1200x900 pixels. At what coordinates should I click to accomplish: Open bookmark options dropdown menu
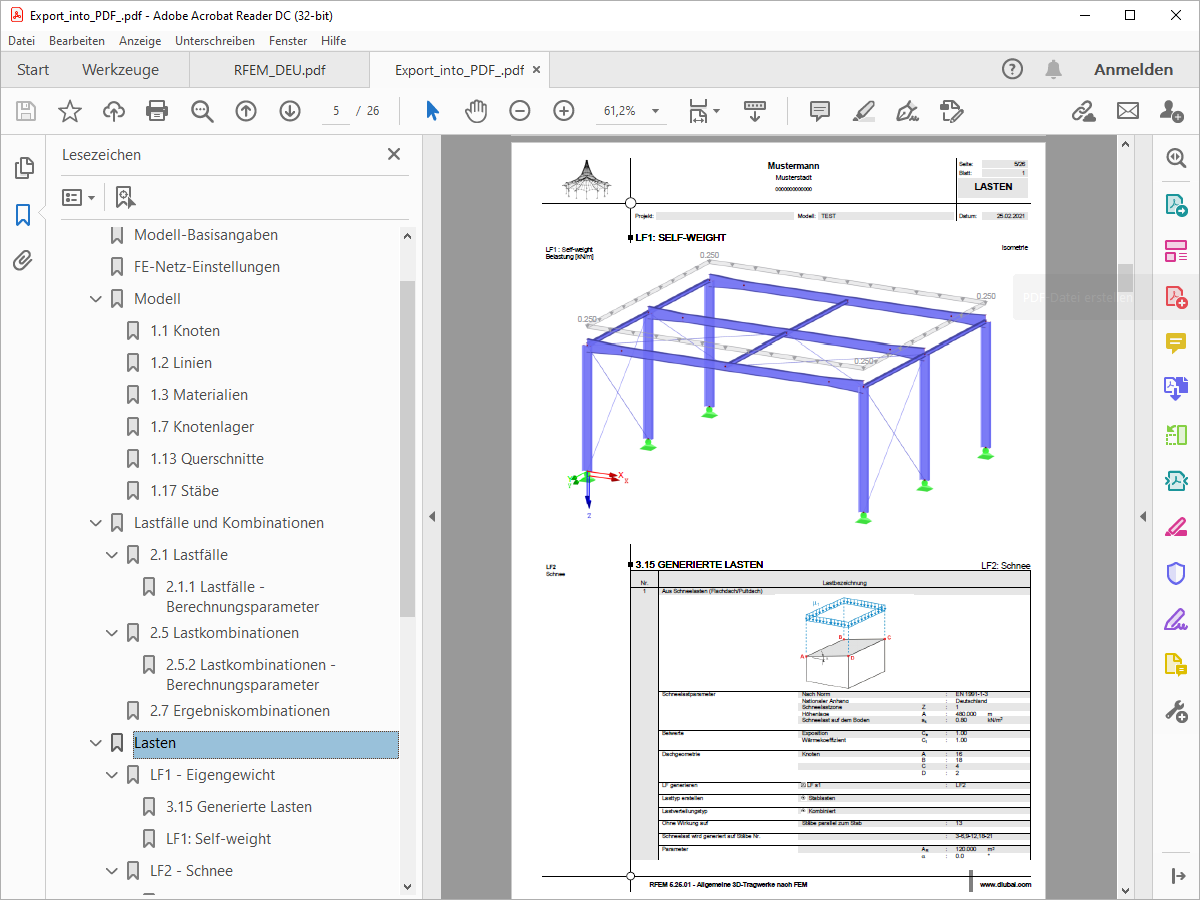click(x=79, y=197)
